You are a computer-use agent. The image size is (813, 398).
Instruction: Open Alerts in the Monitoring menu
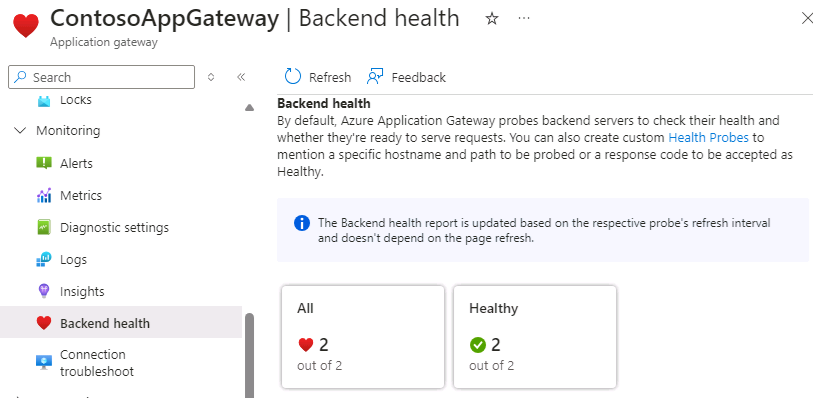click(76, 163)
